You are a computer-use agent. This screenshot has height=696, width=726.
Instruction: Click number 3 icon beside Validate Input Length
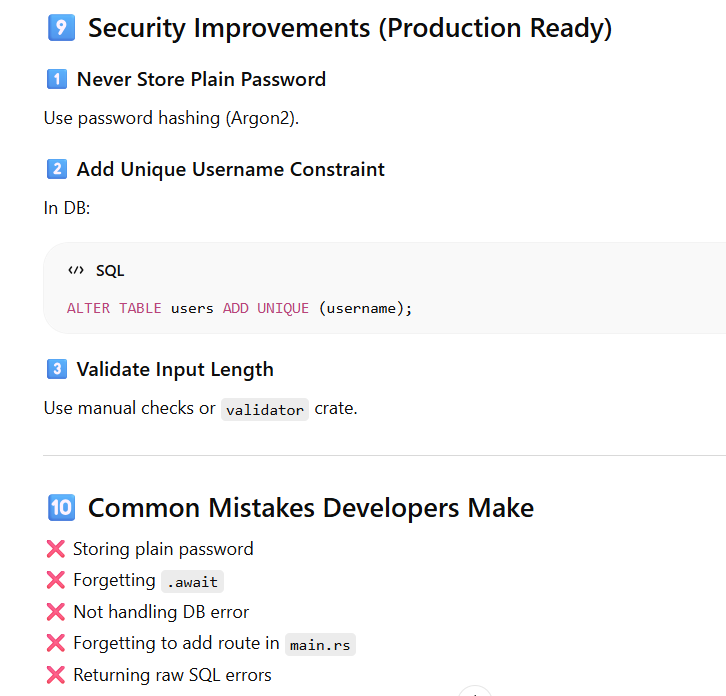(56, 369)
